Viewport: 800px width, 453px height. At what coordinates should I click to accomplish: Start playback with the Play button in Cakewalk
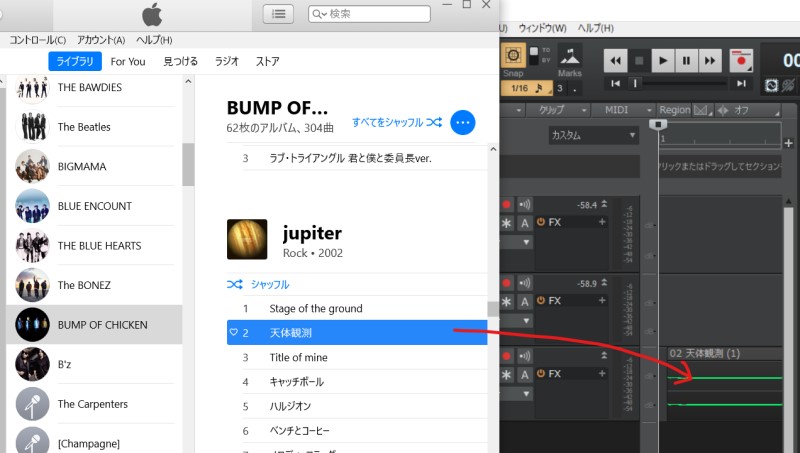point(663,61)
